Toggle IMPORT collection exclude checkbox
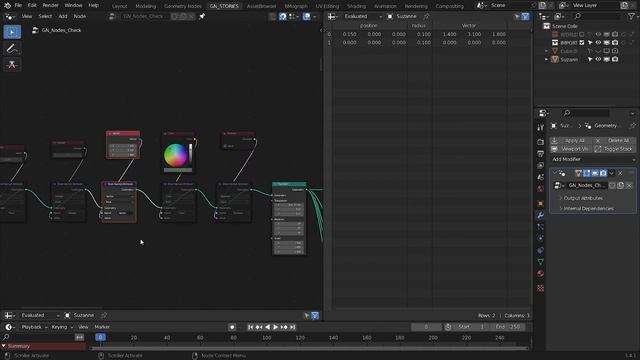Screen dimensions: 640x360 tap(582, 42)
